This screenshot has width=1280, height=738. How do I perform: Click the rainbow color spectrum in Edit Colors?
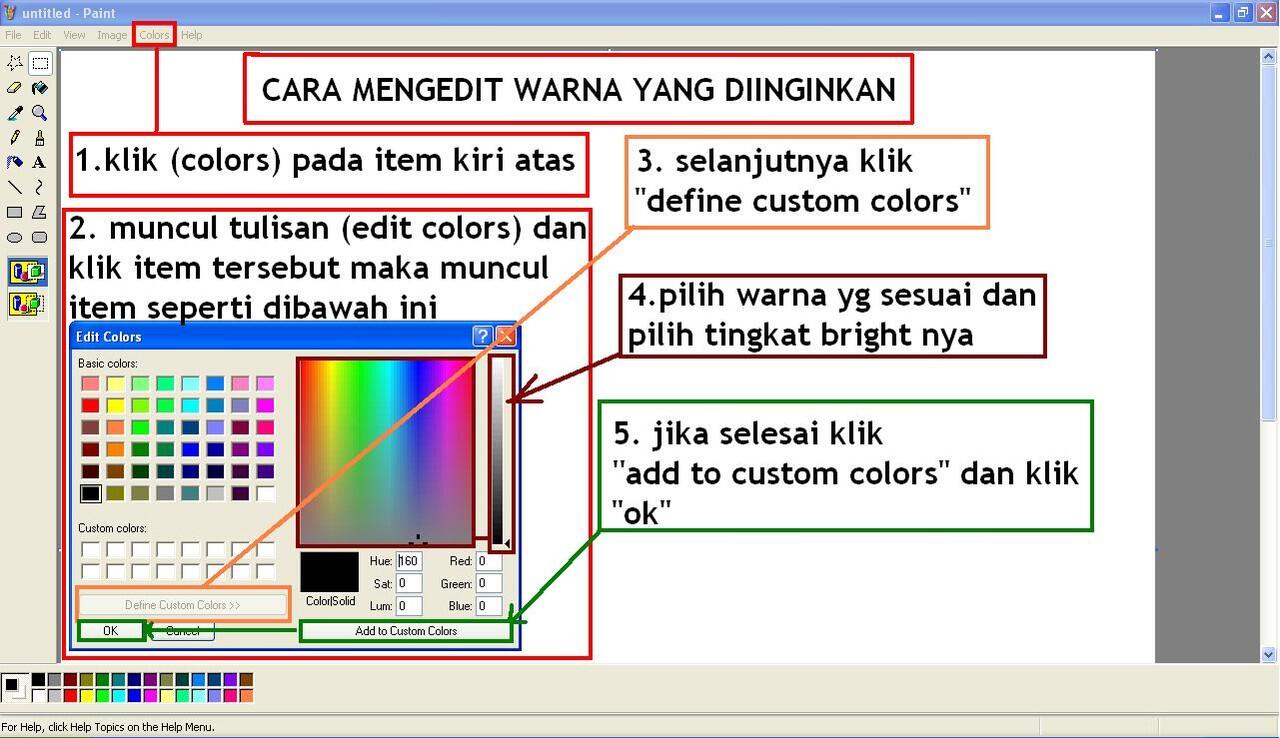[x=386, y=451]
